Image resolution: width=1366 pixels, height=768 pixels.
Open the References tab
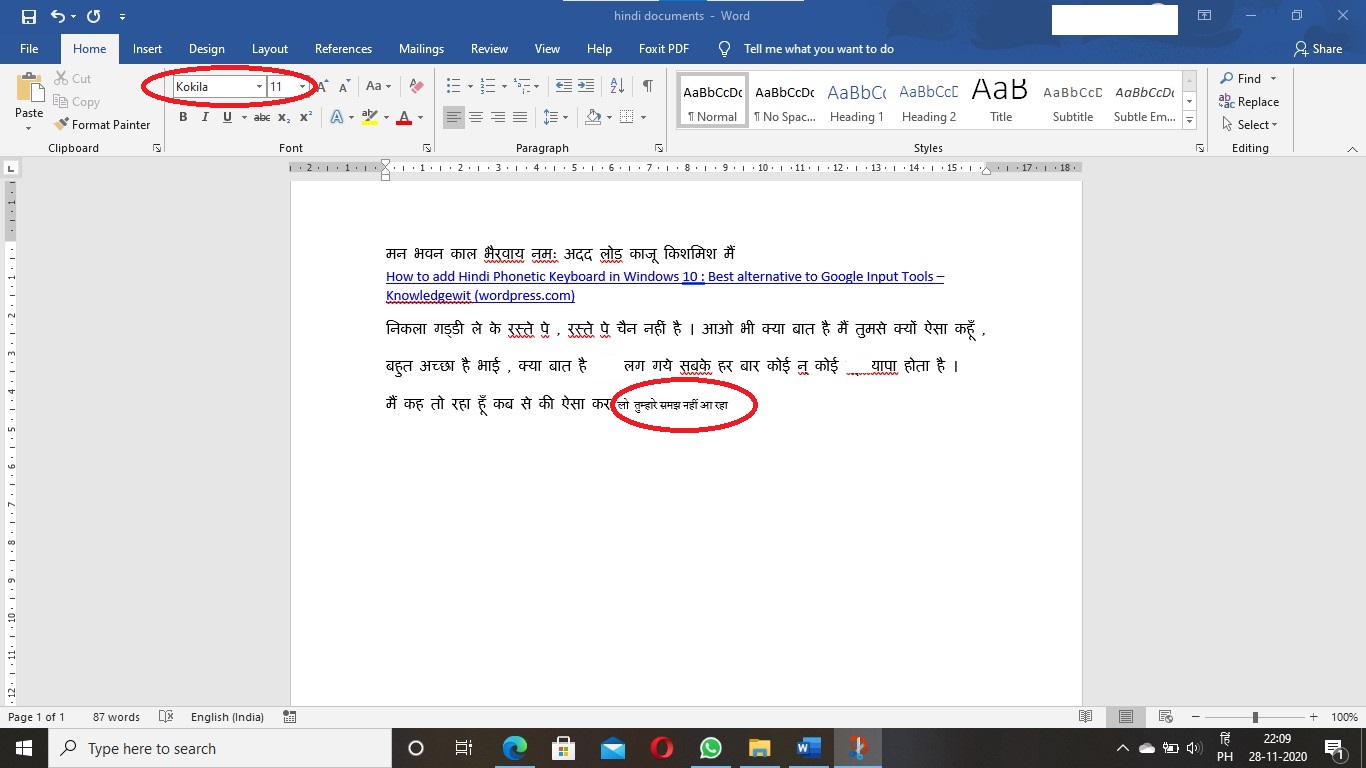[343, 49]
